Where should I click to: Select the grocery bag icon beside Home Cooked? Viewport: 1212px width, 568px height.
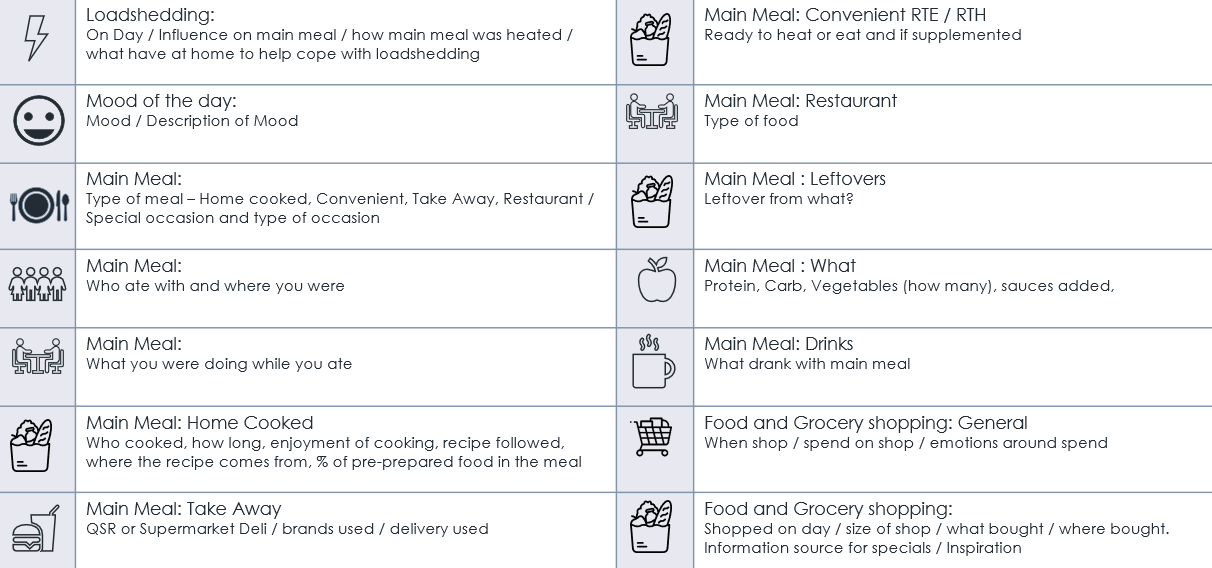click(31, 445)
